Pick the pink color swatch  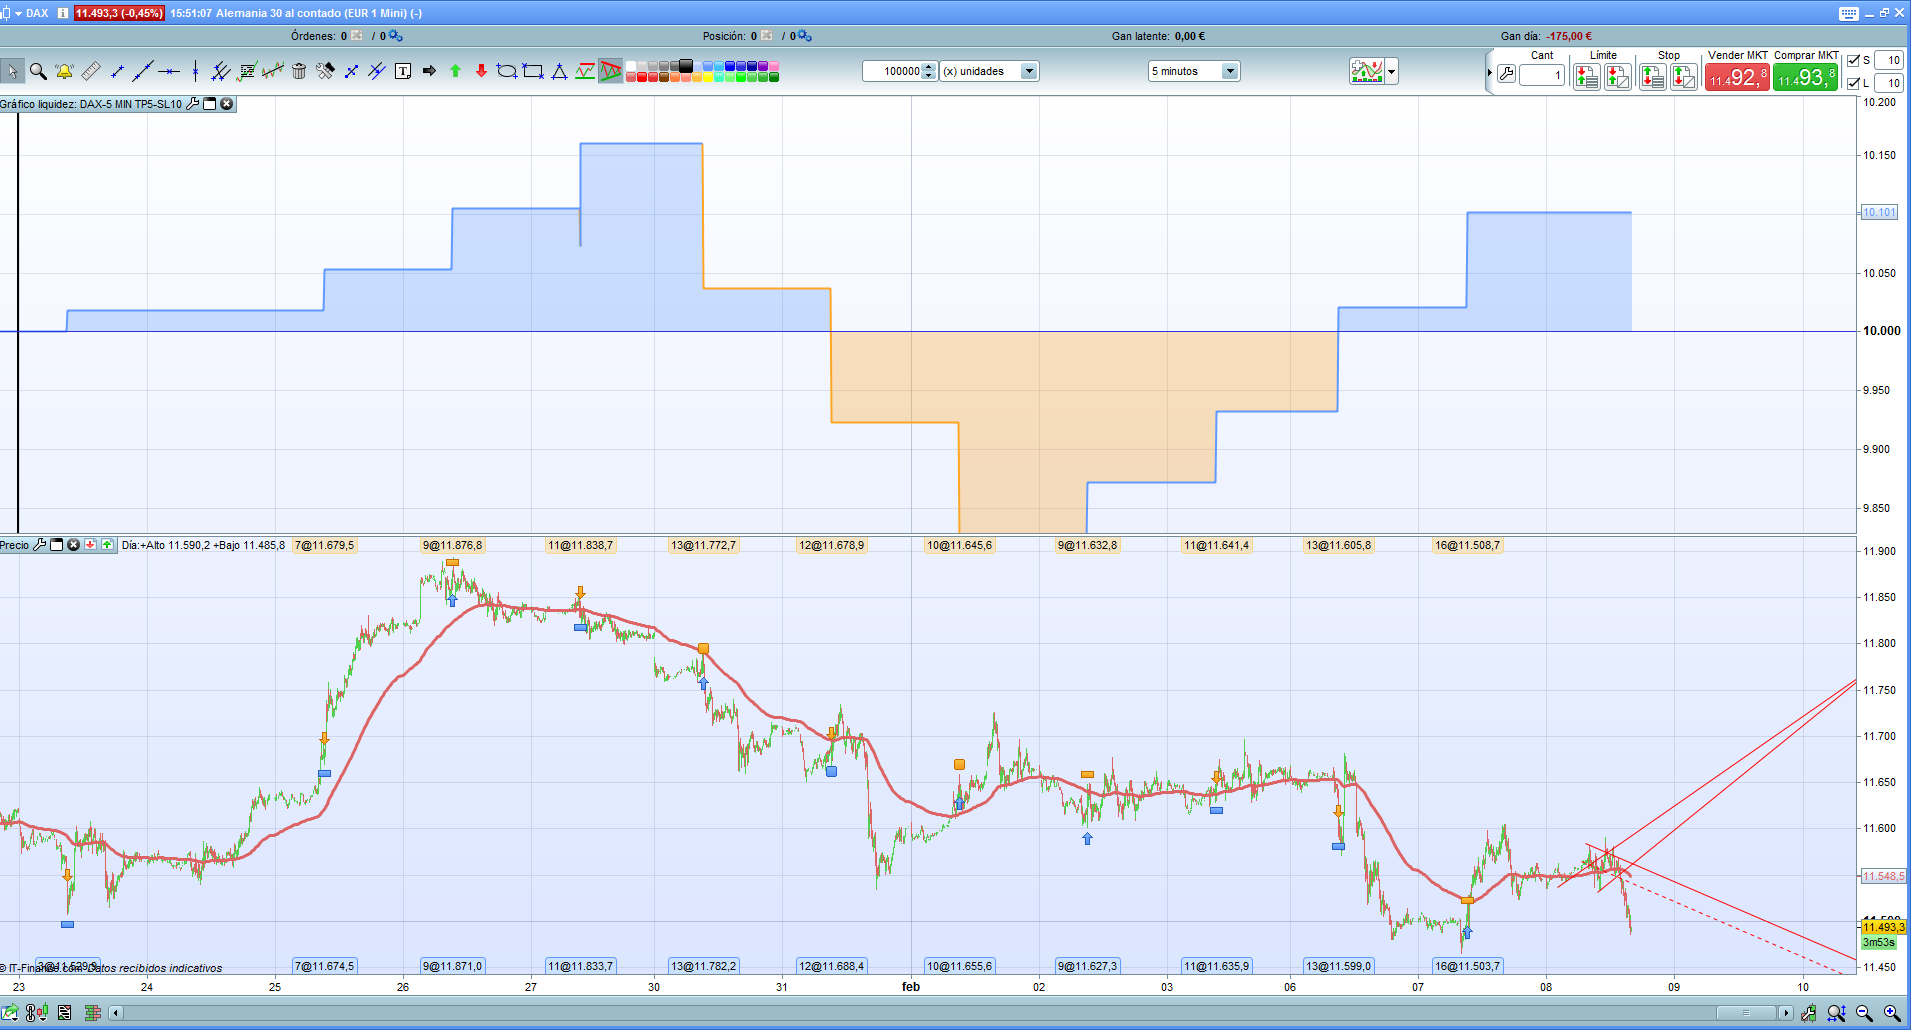(774, 66)
